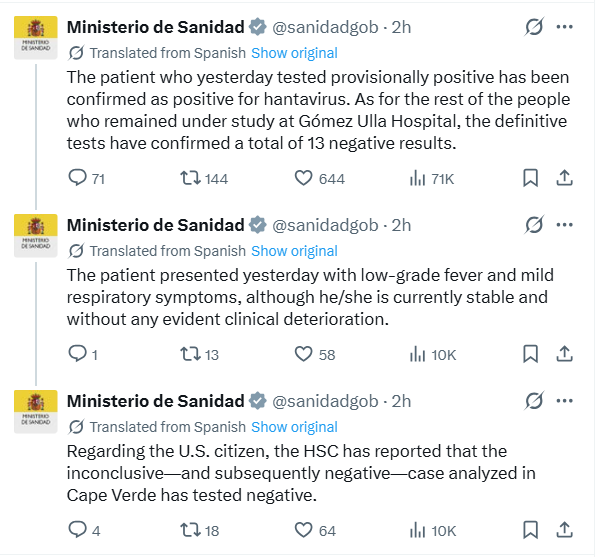This screenshot has width=603, height=557.
Task: Open the more options menu on second tweet
Action: tap(564, 225)
